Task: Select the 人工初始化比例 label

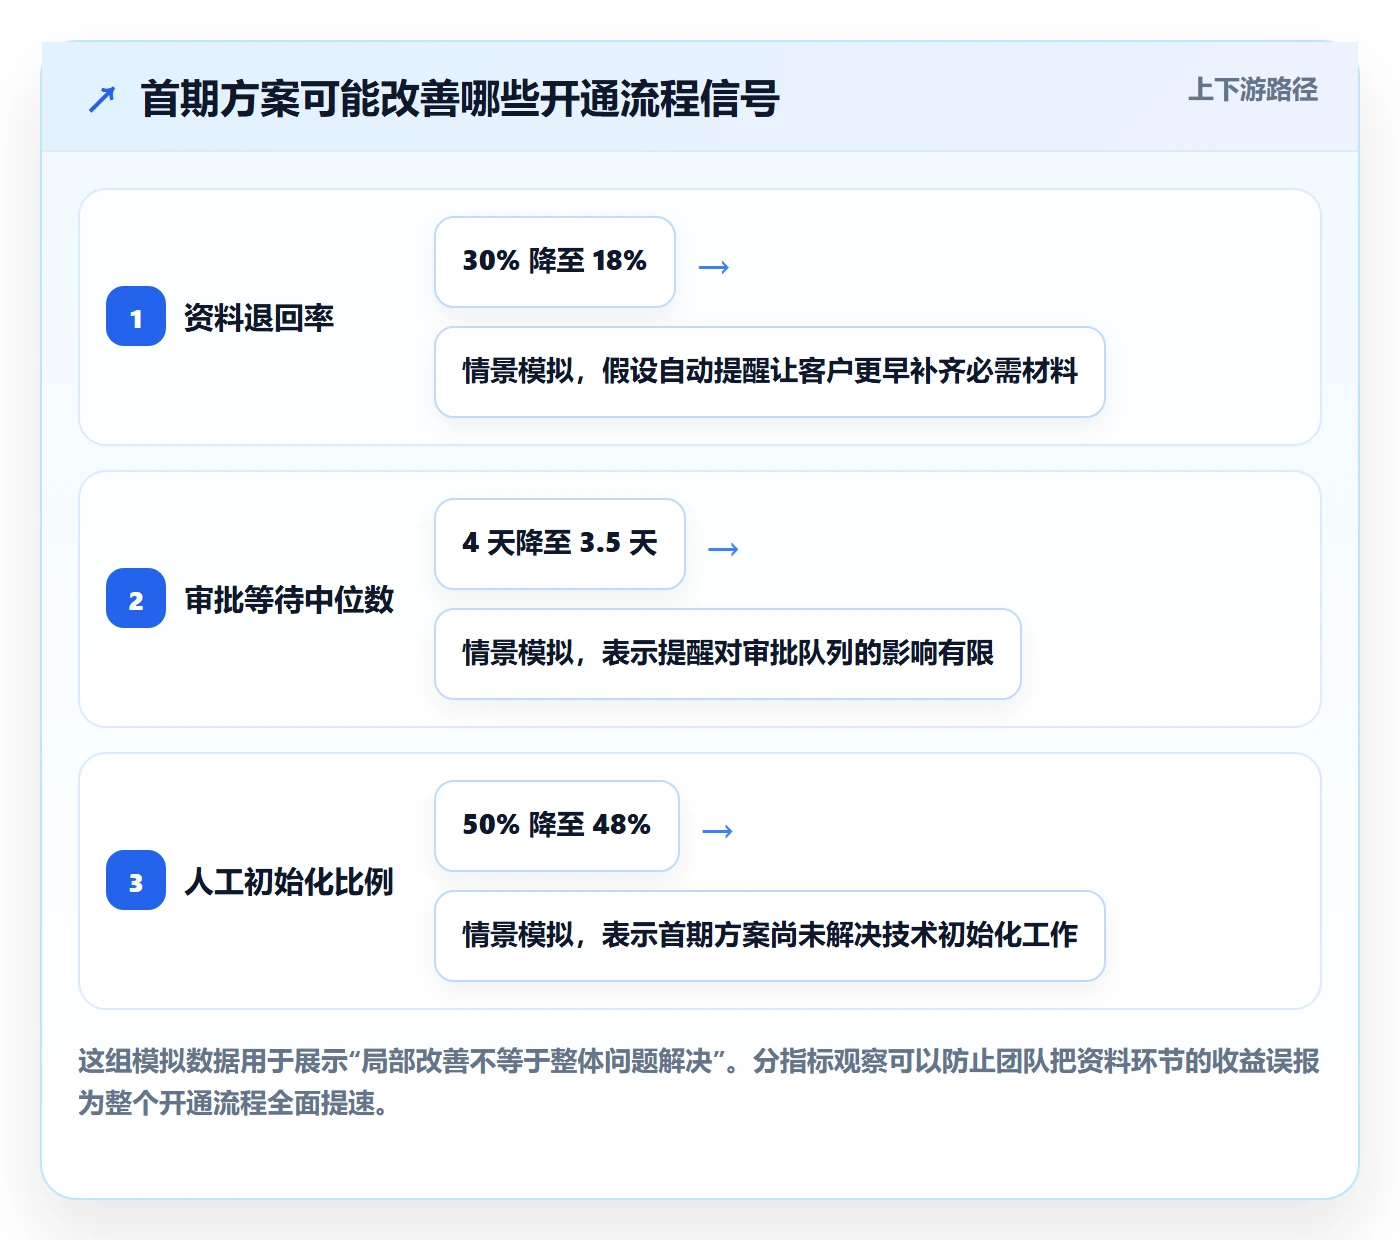Action: tap(289, 882)
